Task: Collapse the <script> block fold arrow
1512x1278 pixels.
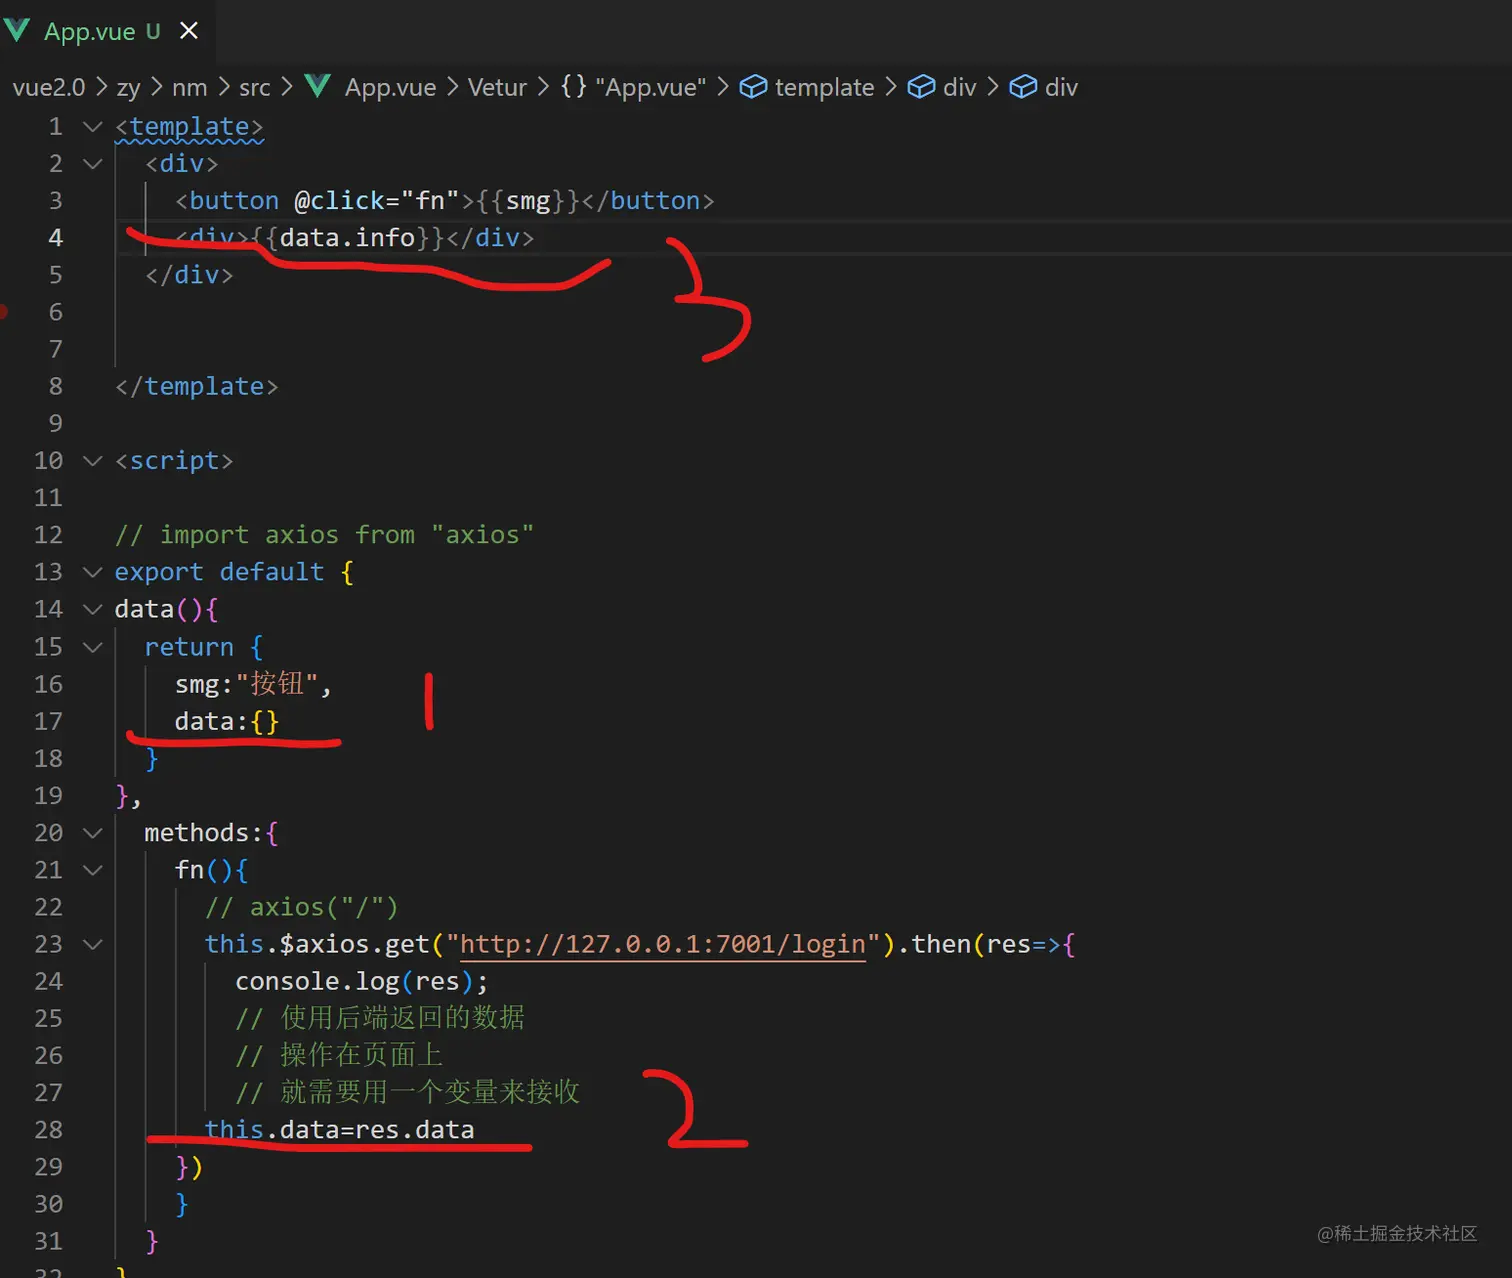Action: (x=93, y=461)
